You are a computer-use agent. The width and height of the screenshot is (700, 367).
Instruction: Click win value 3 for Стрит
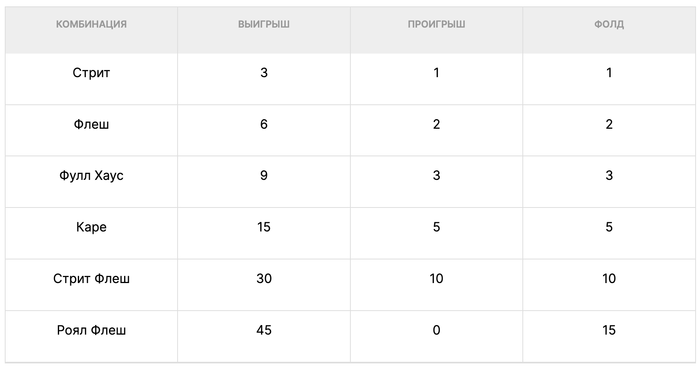[x=264, y=72]
